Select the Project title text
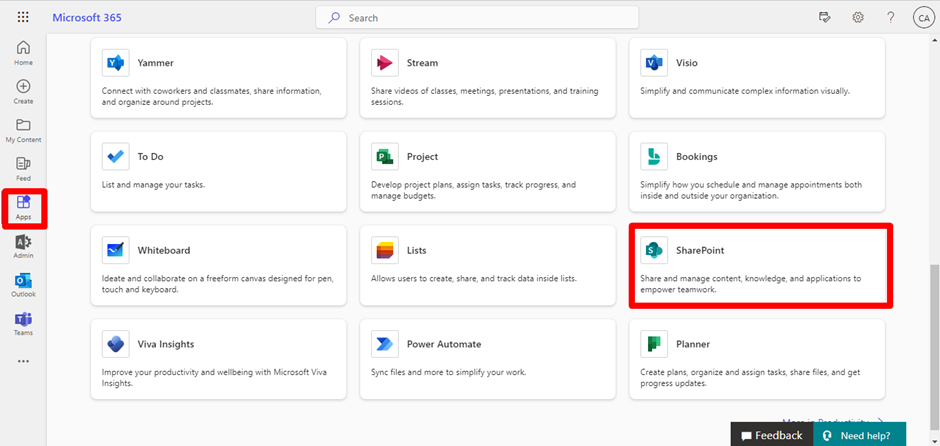940x446 pixels. click(422, 157)
